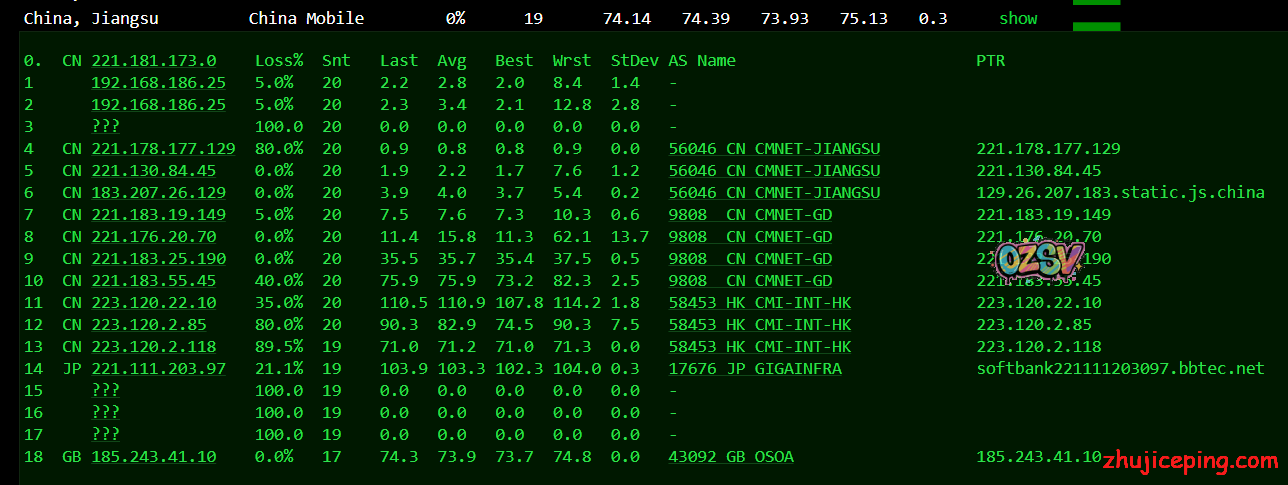This screenshot has width=1288, height=485.
Task: Click the PTR column header
Action: click(x=990, y=60)
